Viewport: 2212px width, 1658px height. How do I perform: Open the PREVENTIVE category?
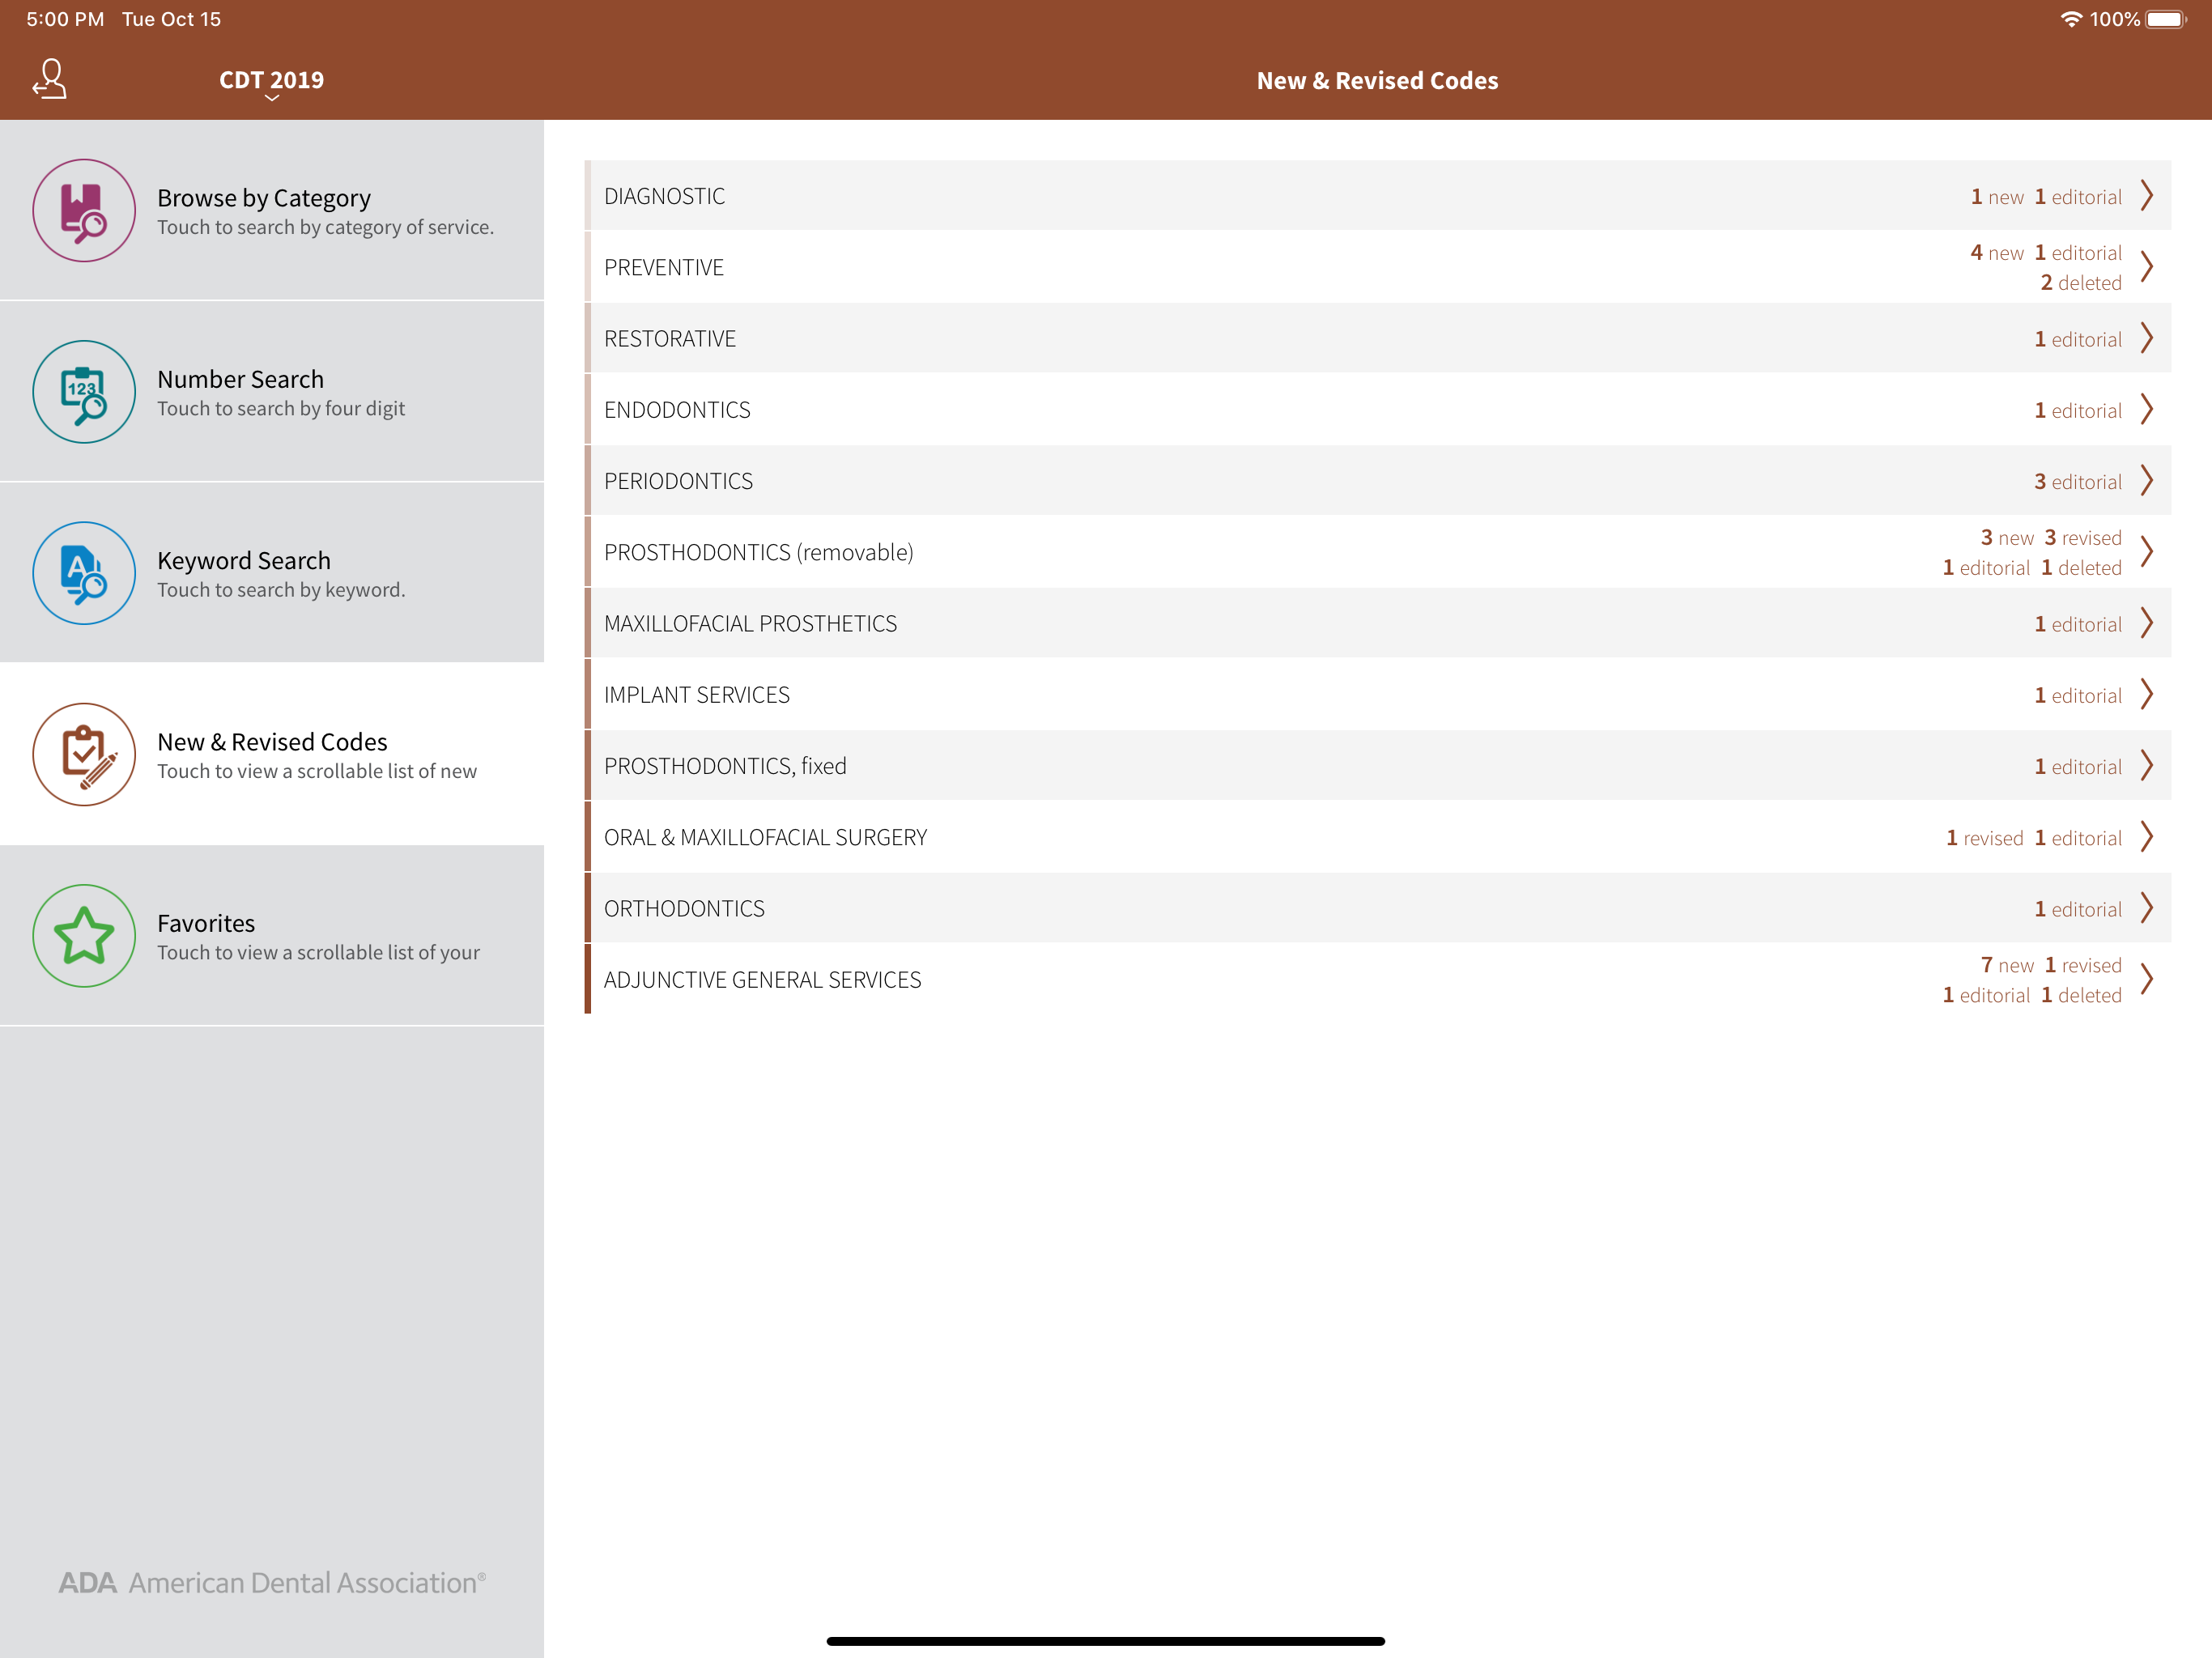click(x=1378, y=267)
